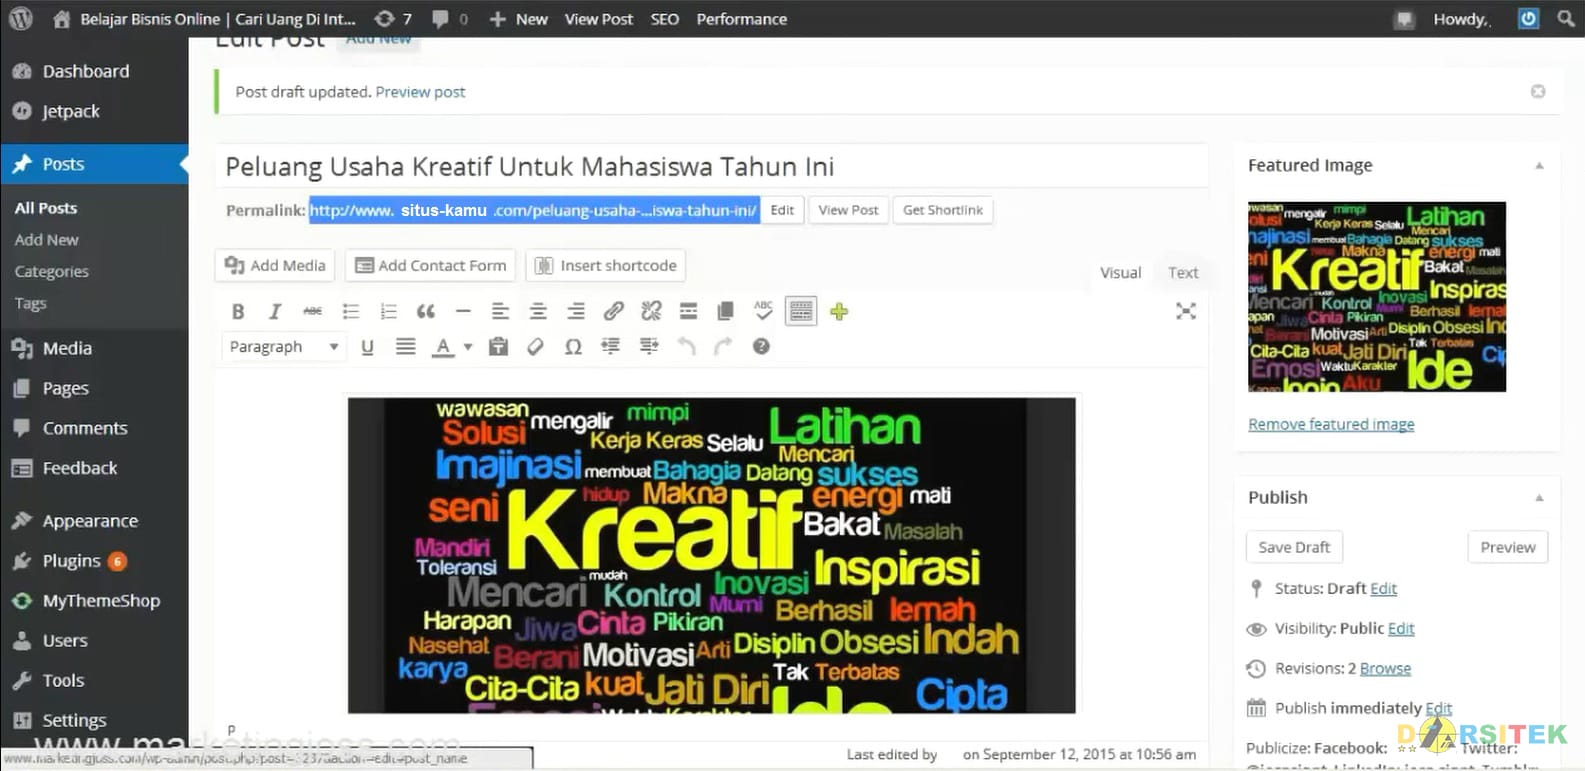Click the Insert shortcode button
1585x771 pixels.
tap(605, 265)
